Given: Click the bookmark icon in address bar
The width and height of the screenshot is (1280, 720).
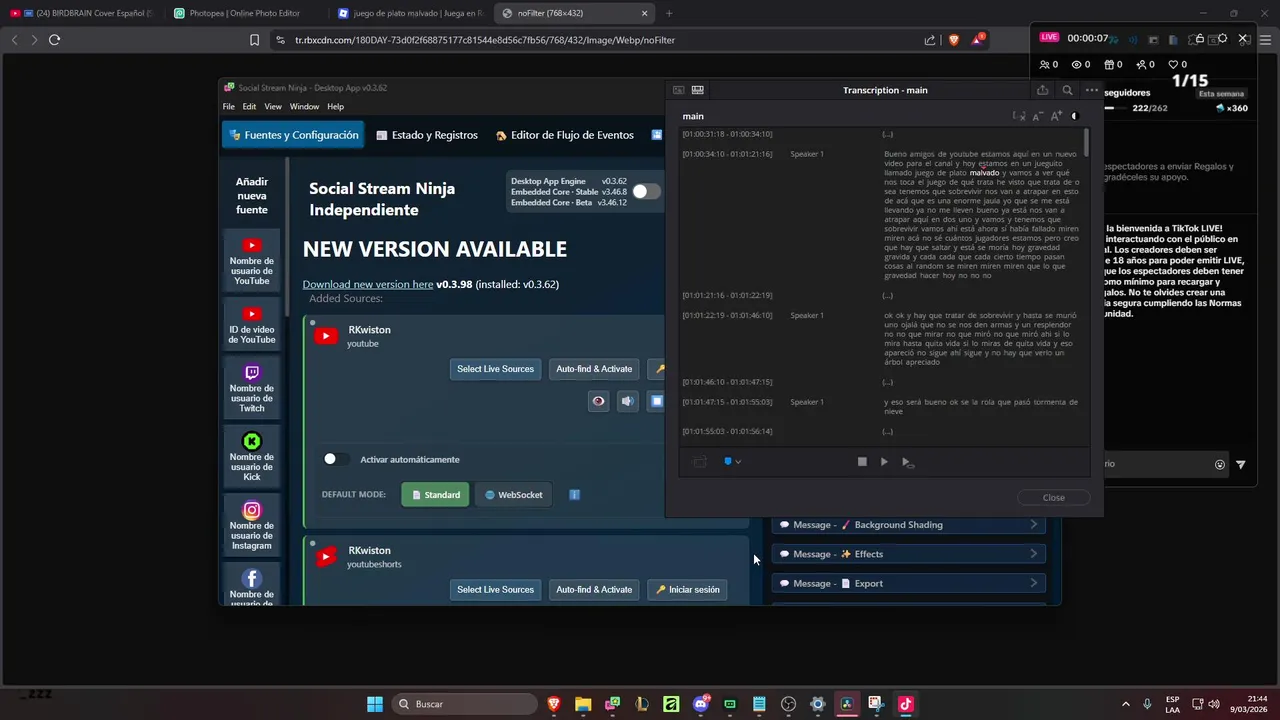Looking at the screenshot, I should coord(255,40).
